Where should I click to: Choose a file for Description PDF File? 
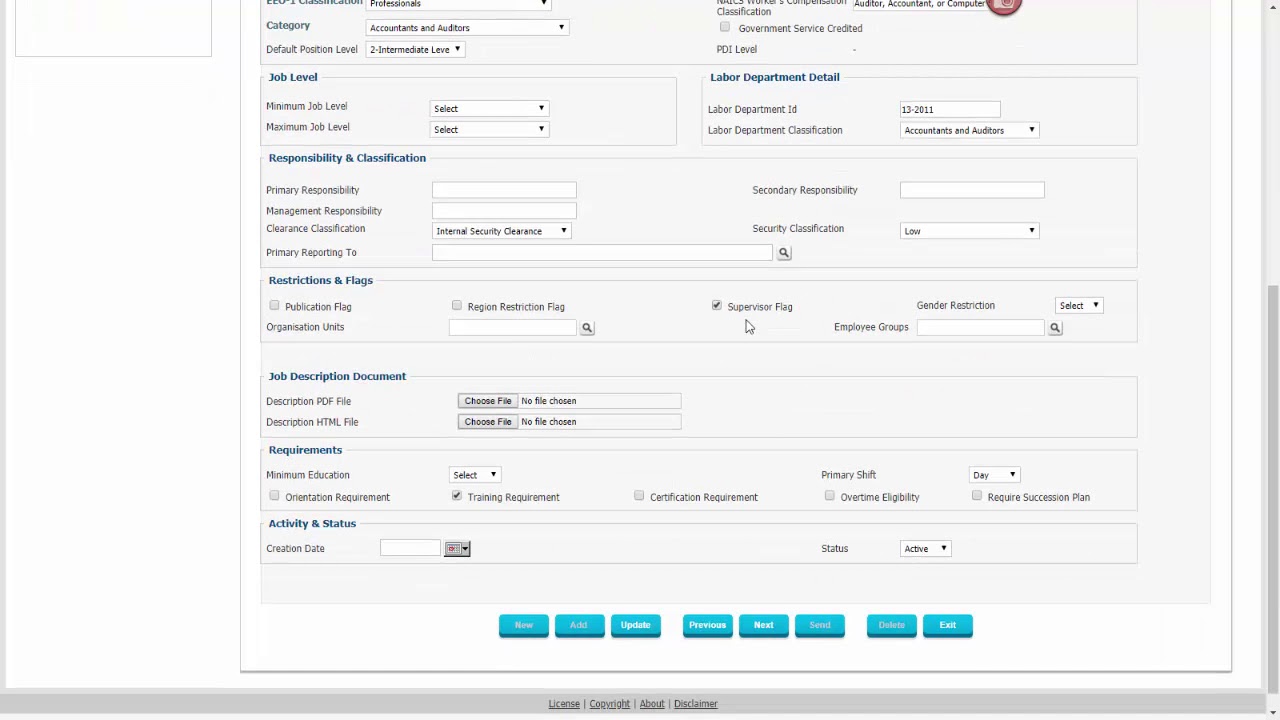[488, 401]
